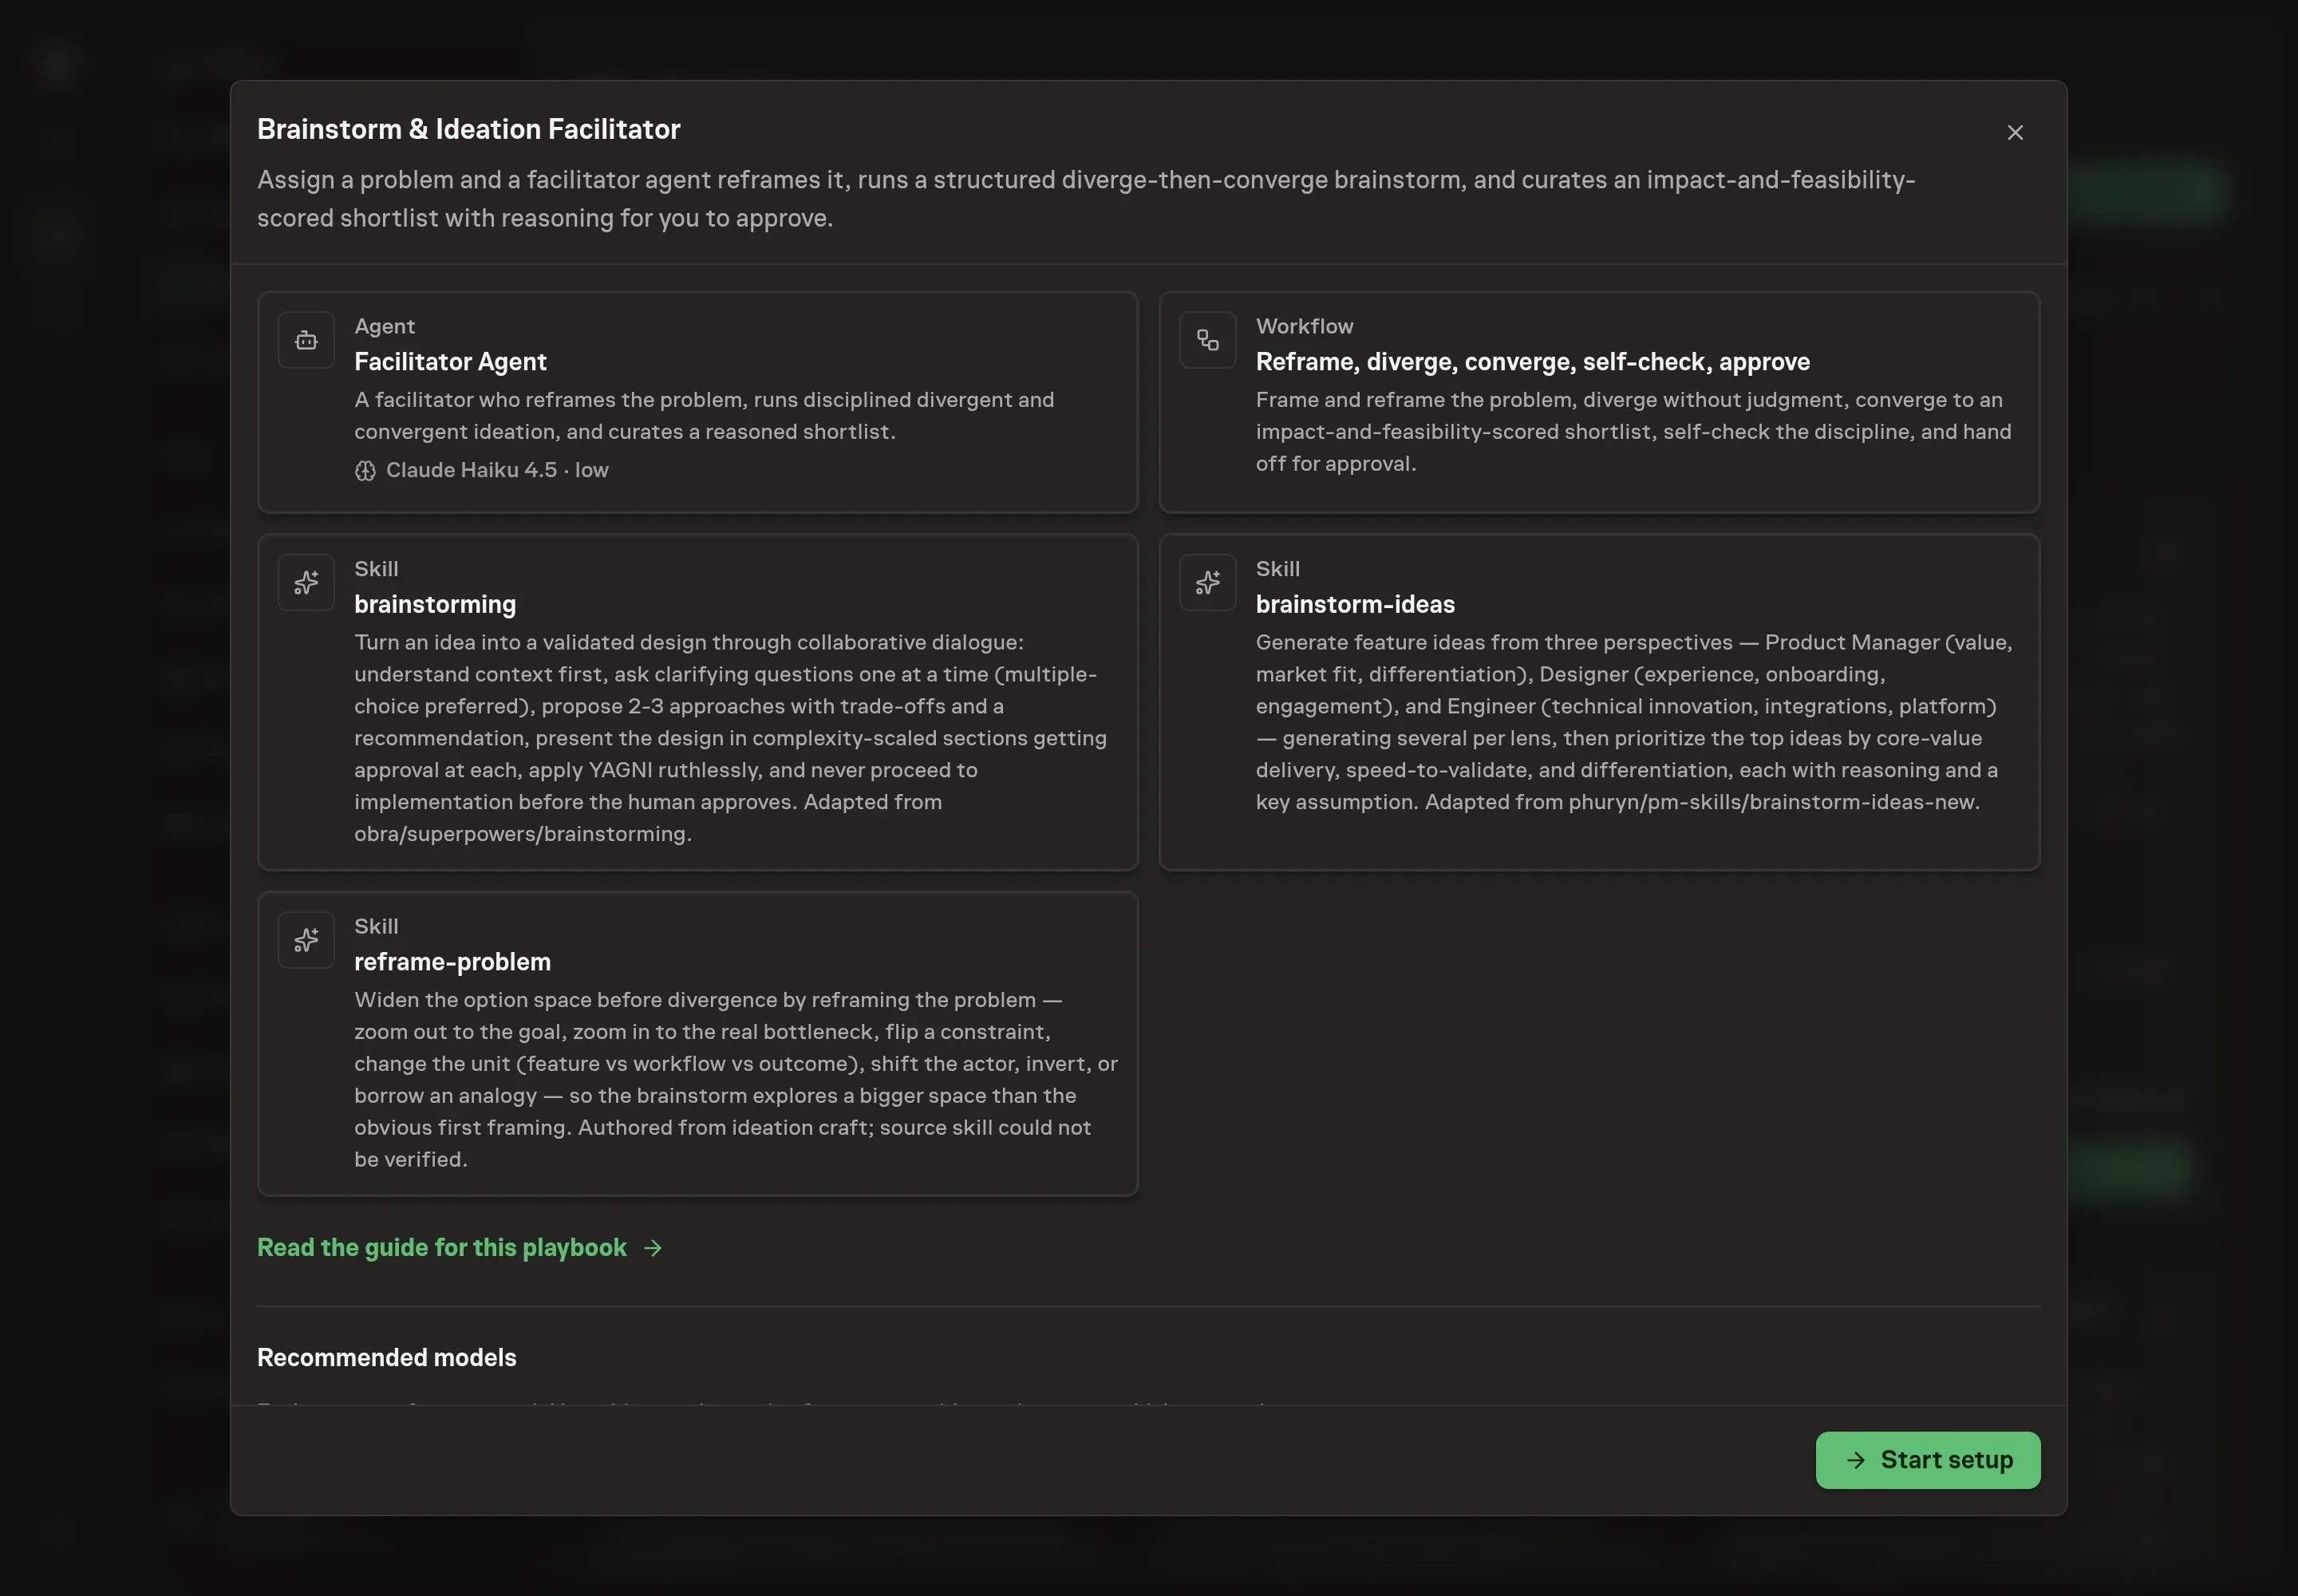Click the 'Skill' label above brainstorm-ideas

pos(1277,568)
